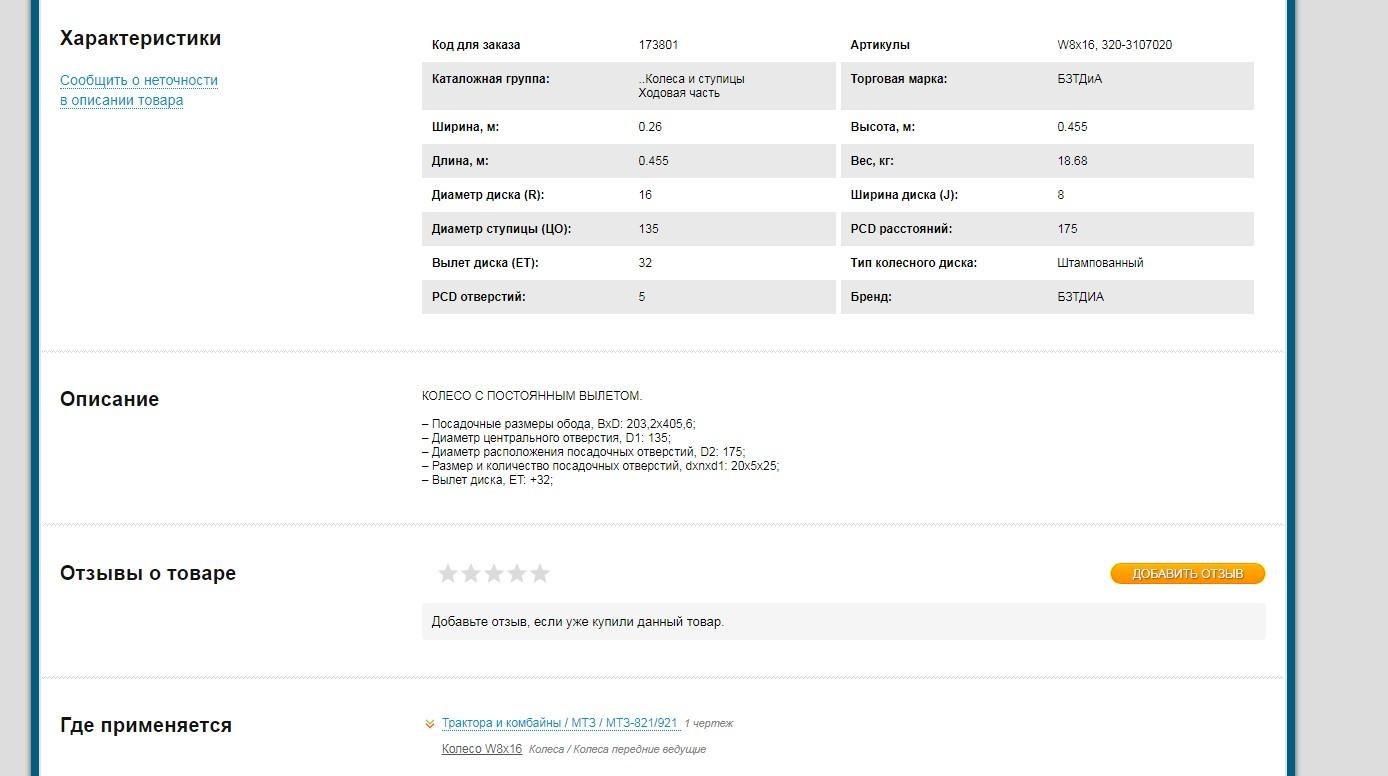This screenshot has width=1388, height=776.
Task: Choose the fourth rating star
Action: [x=517, y=573]
